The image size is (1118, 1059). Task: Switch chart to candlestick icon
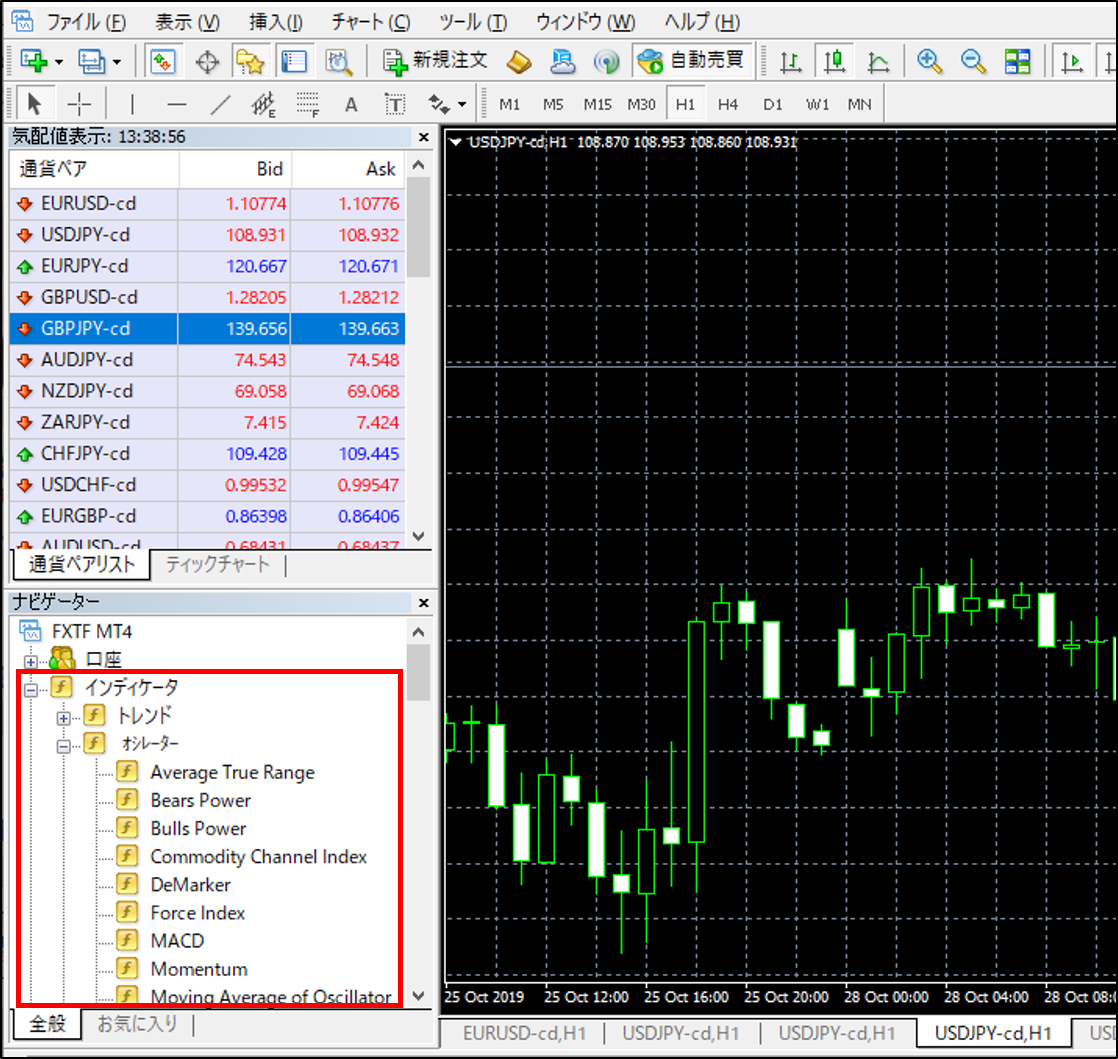coord(834,62)
